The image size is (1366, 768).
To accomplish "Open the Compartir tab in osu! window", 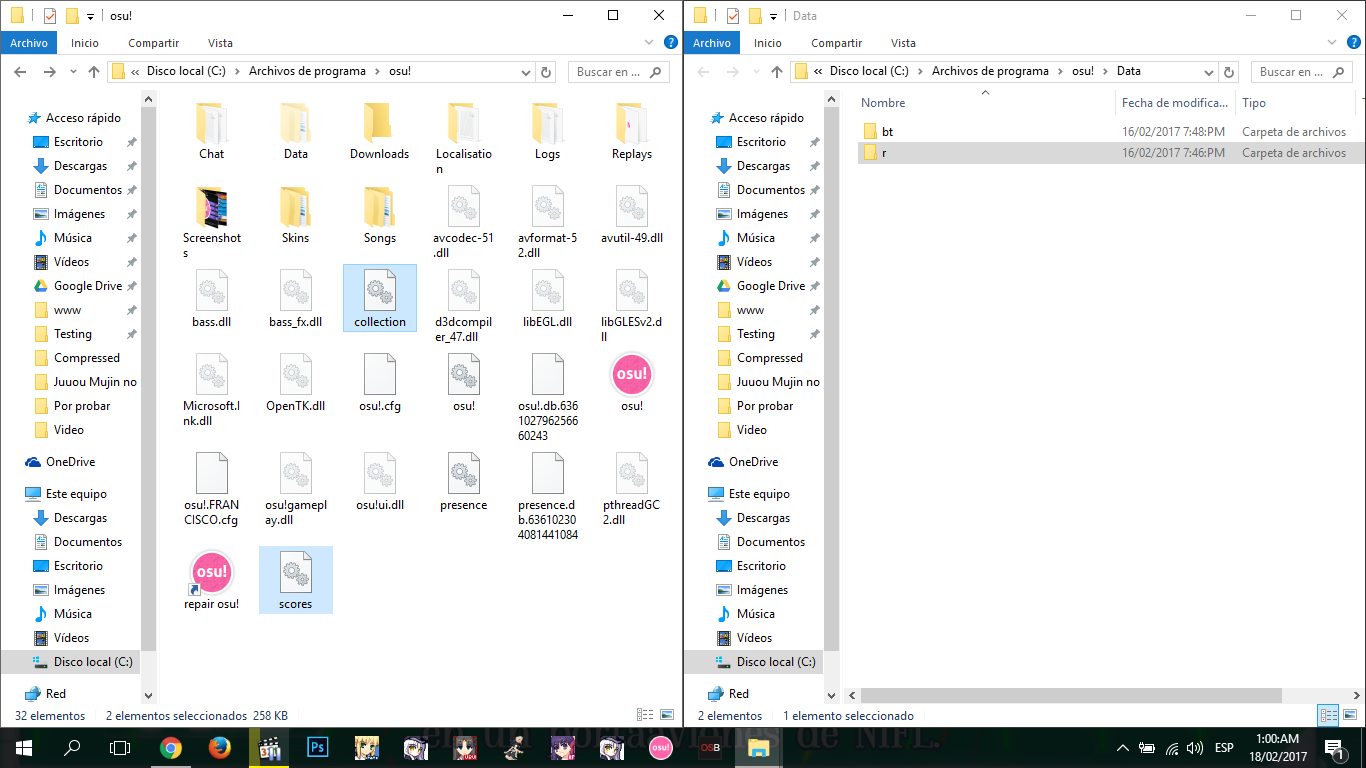I will 154,43.
